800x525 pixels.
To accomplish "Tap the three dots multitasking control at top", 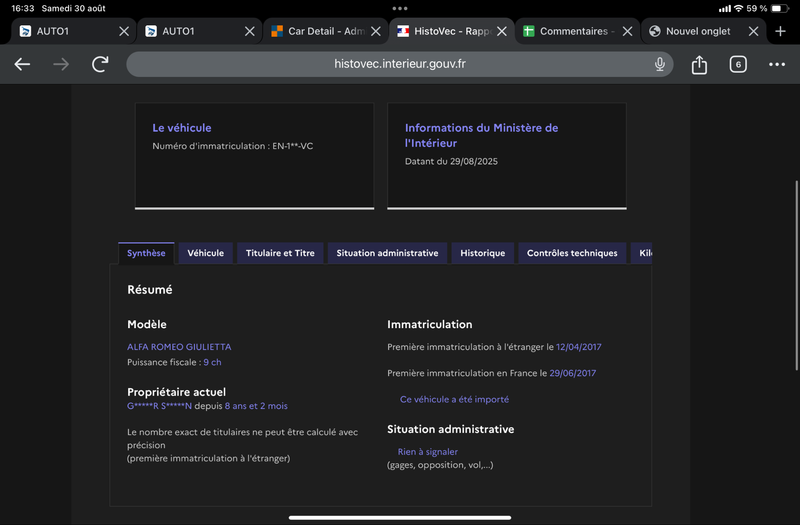I will click(400, 8).
